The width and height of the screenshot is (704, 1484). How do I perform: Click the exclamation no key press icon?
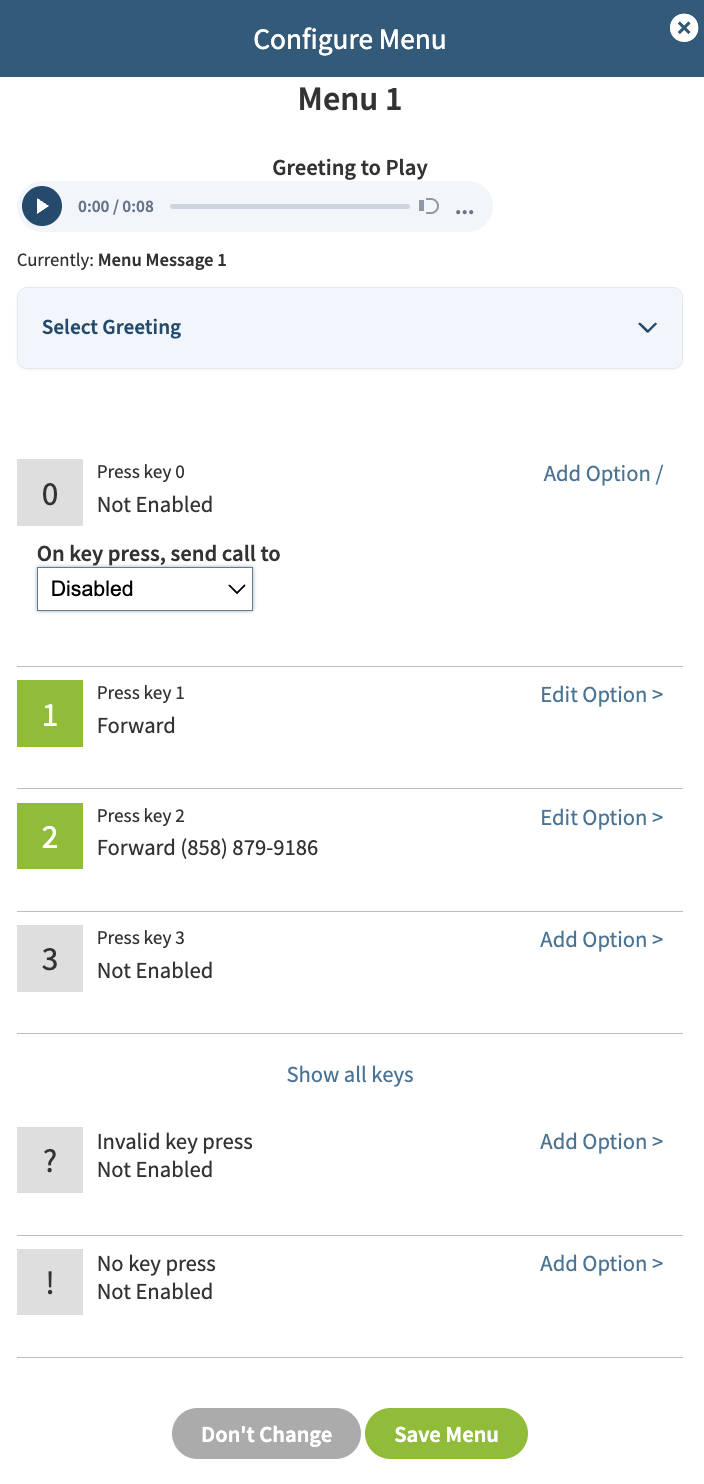click(x=50, y=1282)
